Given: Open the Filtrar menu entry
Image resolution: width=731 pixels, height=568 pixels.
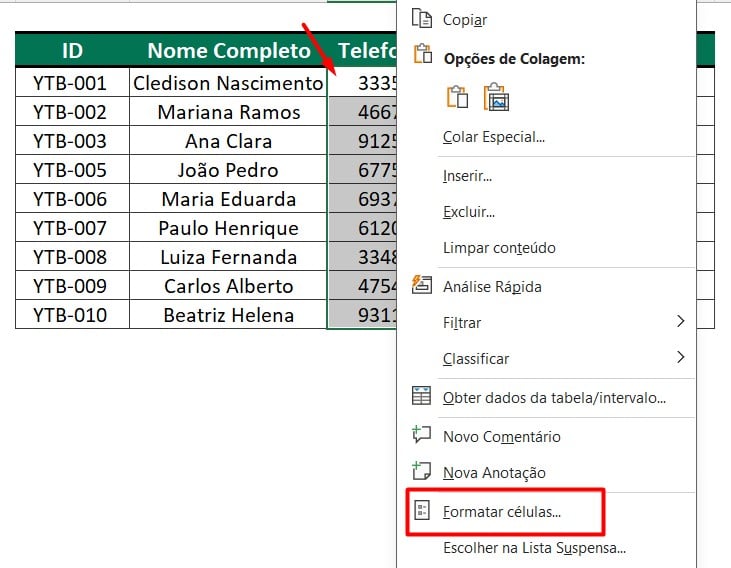Looking at the screenshot, I should point(545,323).
